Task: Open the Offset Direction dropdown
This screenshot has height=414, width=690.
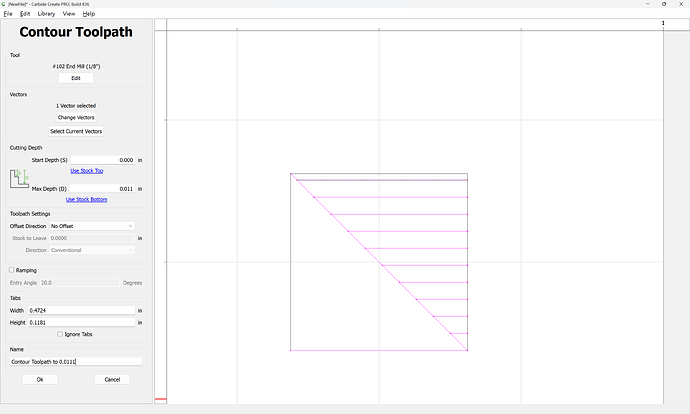Action: 92,226
